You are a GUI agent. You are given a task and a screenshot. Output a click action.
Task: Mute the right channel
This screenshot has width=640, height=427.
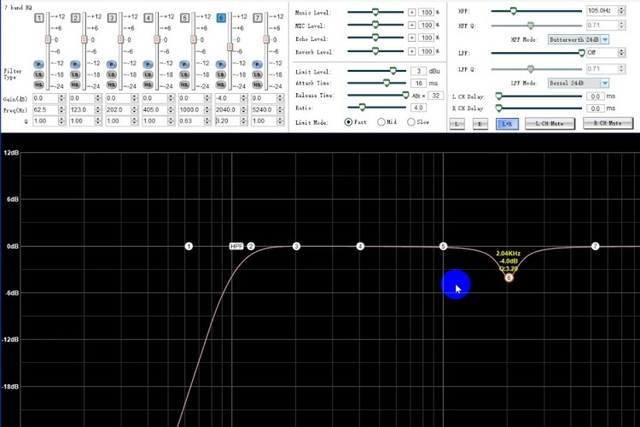click(608, 123)
